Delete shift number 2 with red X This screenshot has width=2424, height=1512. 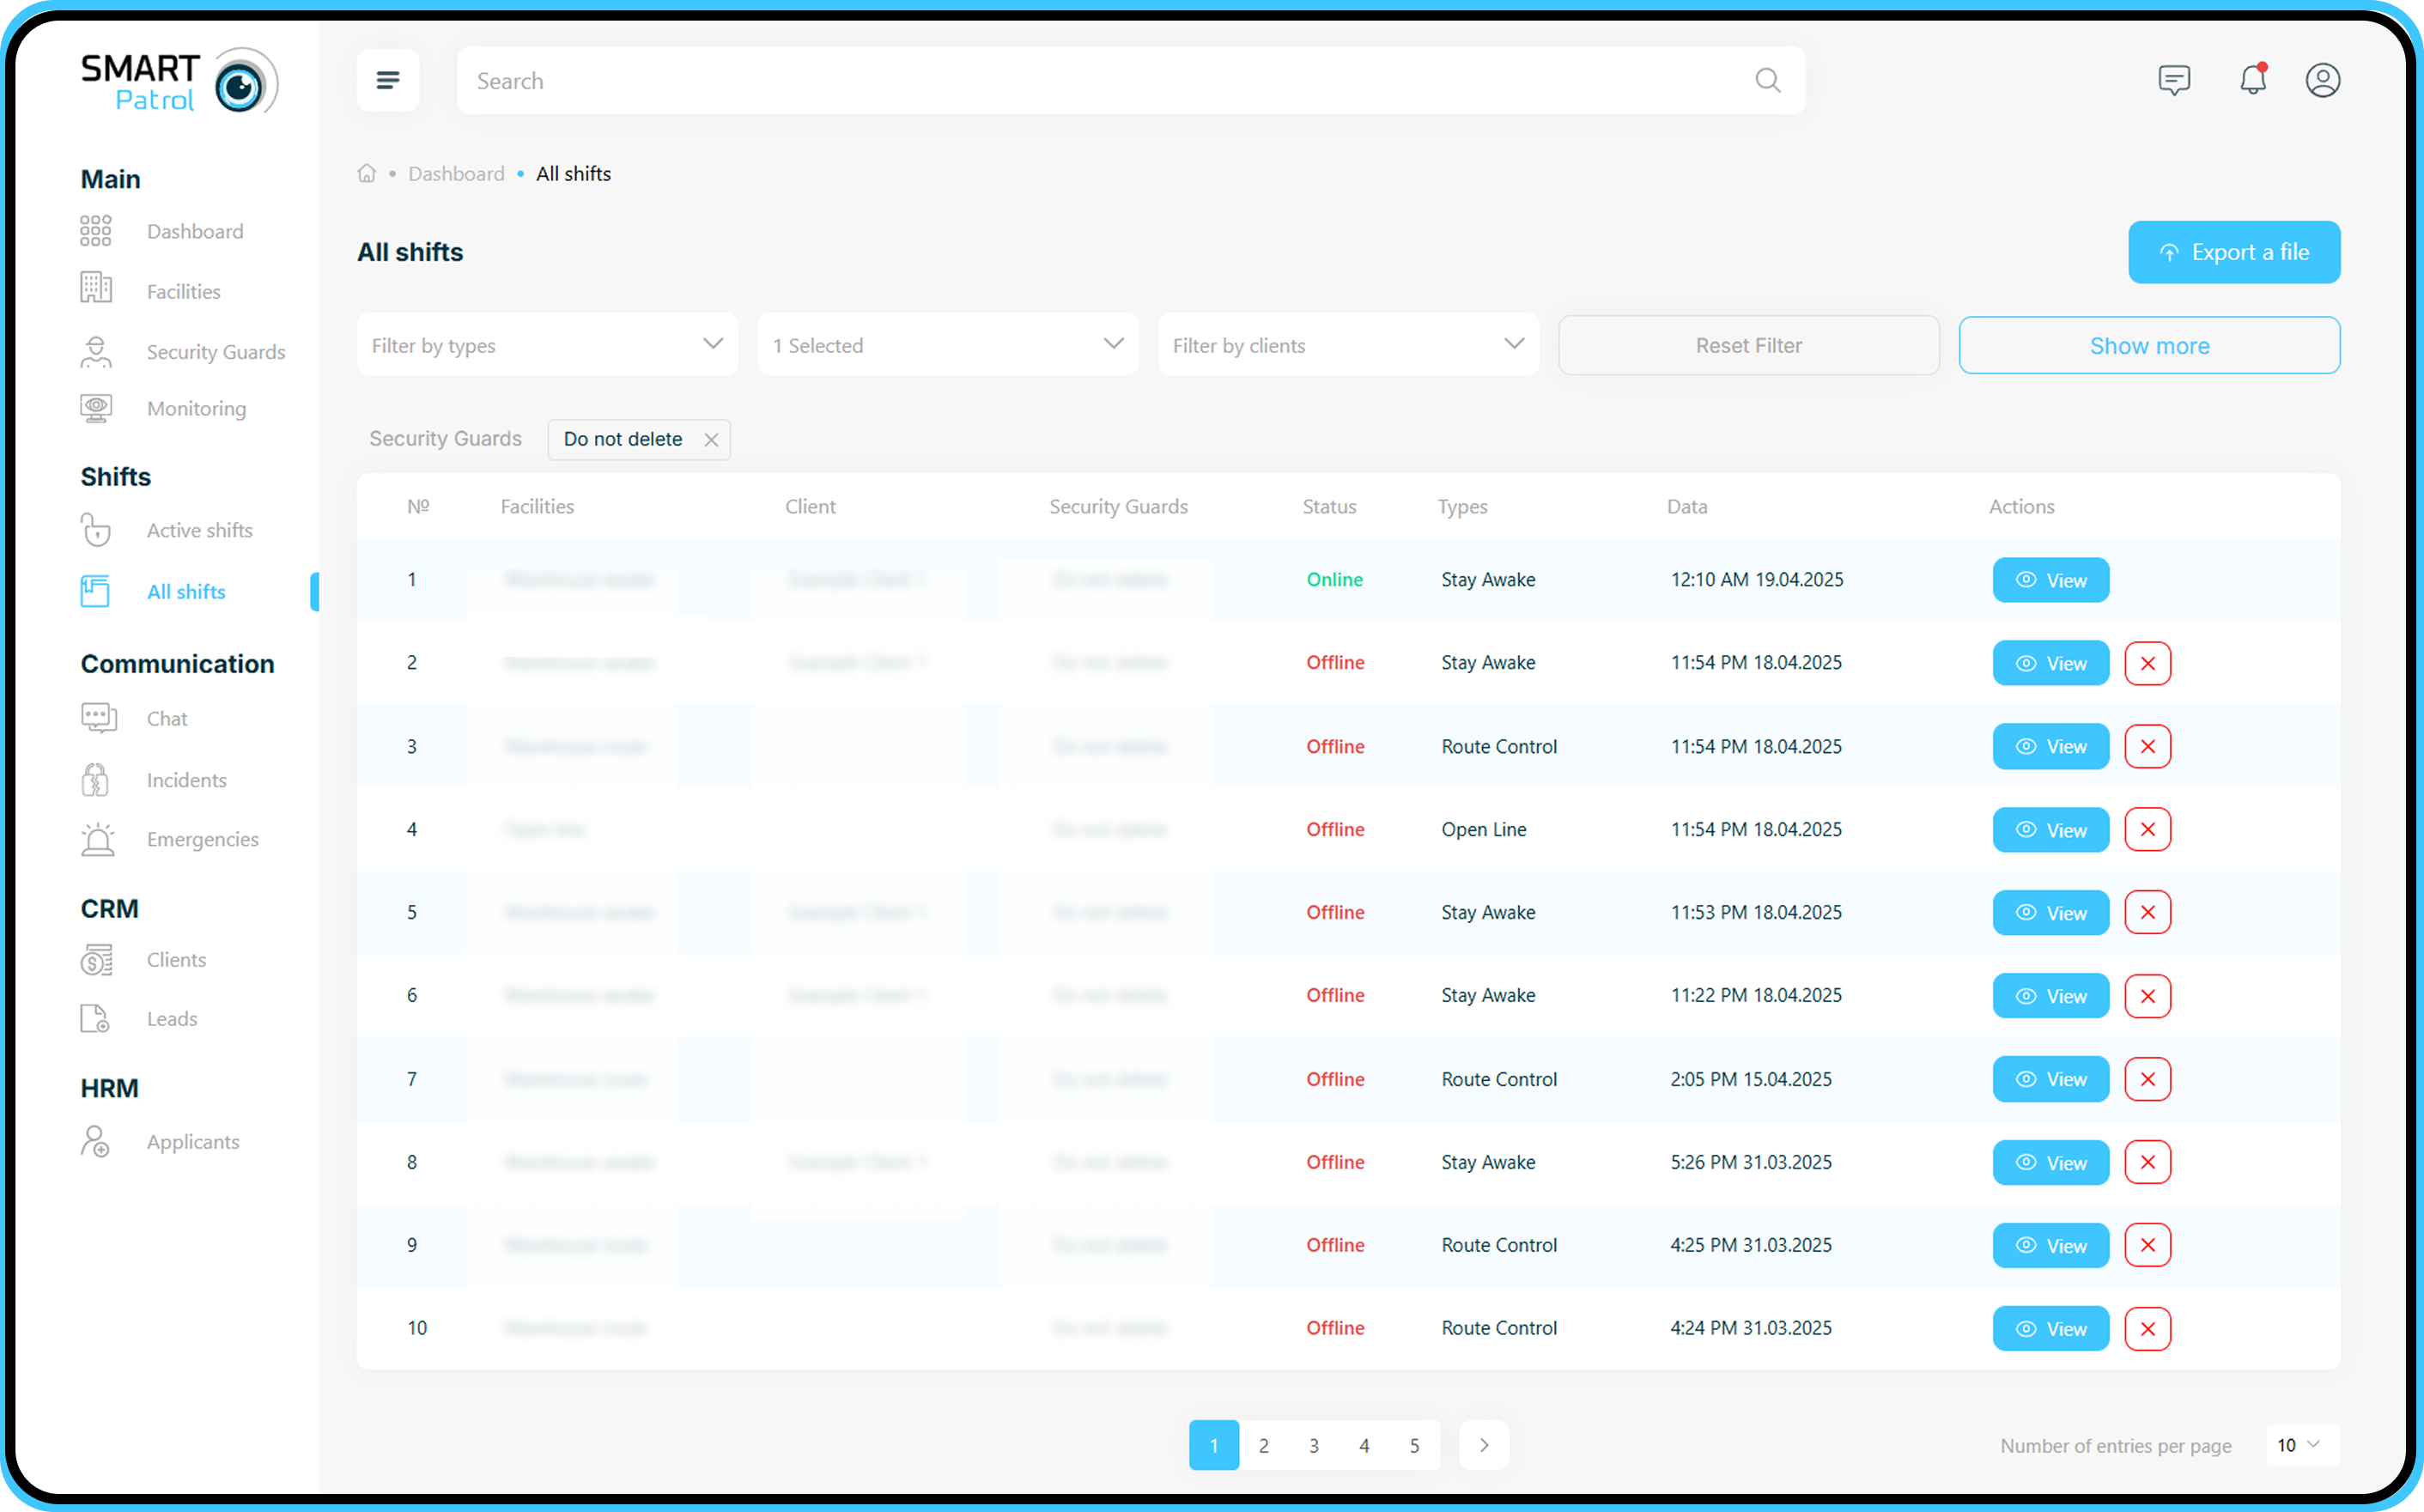pos(2147,664)
